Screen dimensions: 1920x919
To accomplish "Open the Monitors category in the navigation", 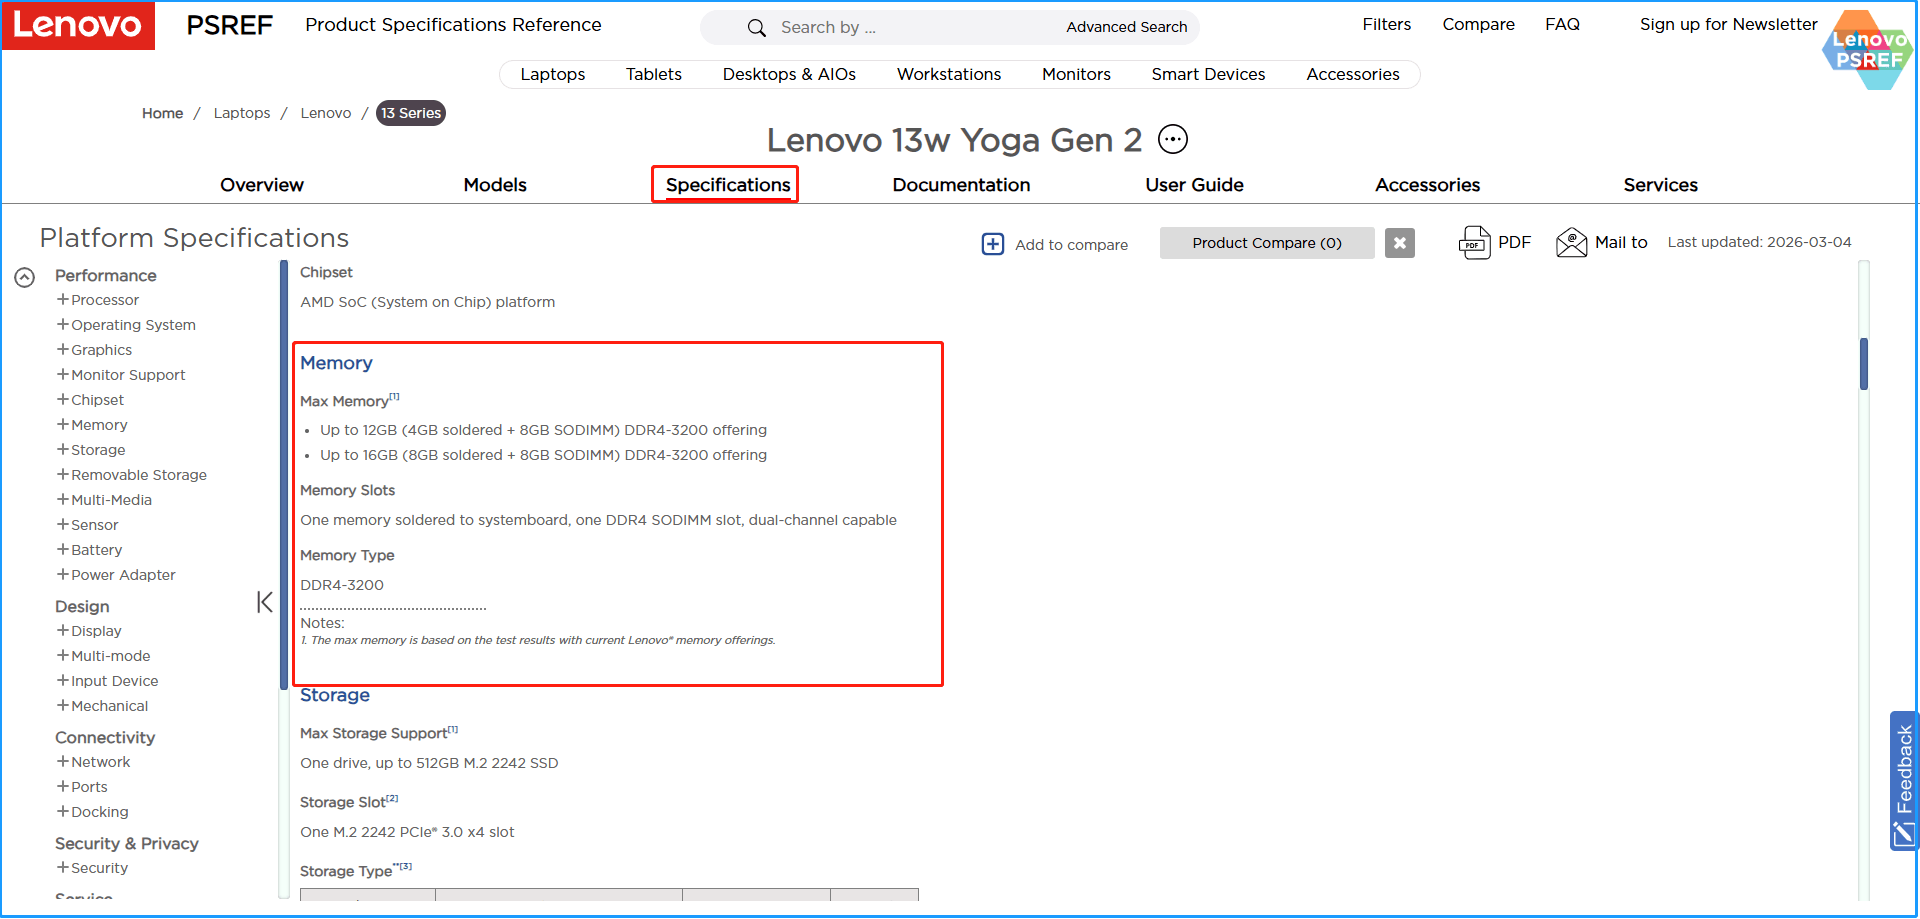I will pyautogui.click(x=1076, y=74).
